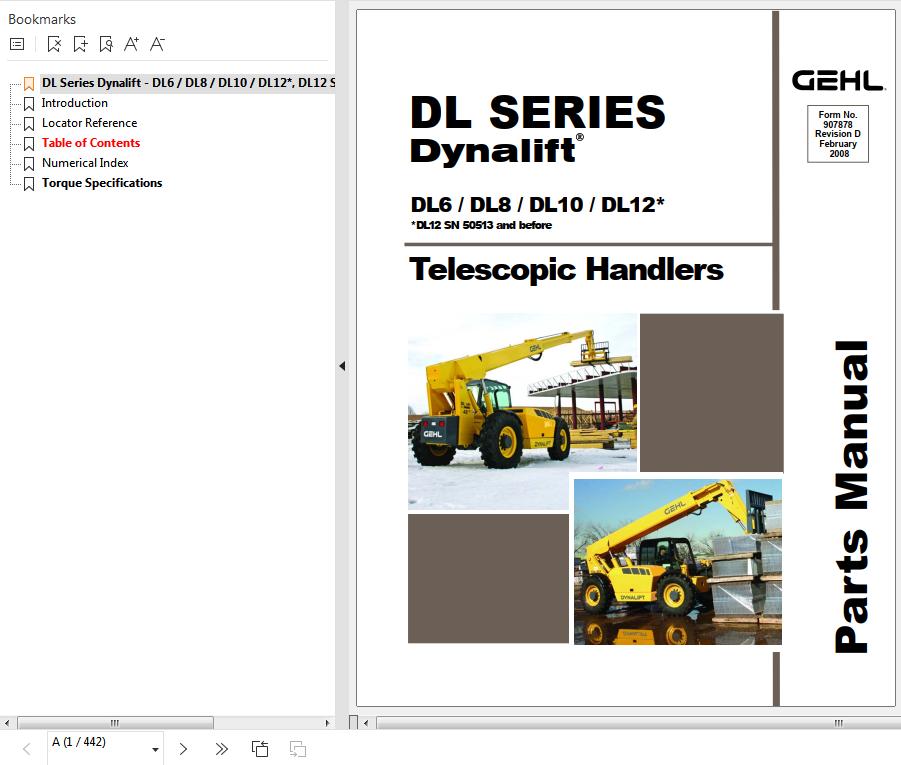The width and height of the screenshot is (901, 765).
Task: Click bookmark icon beside Numerical Index
Action: tap(29, 164)
